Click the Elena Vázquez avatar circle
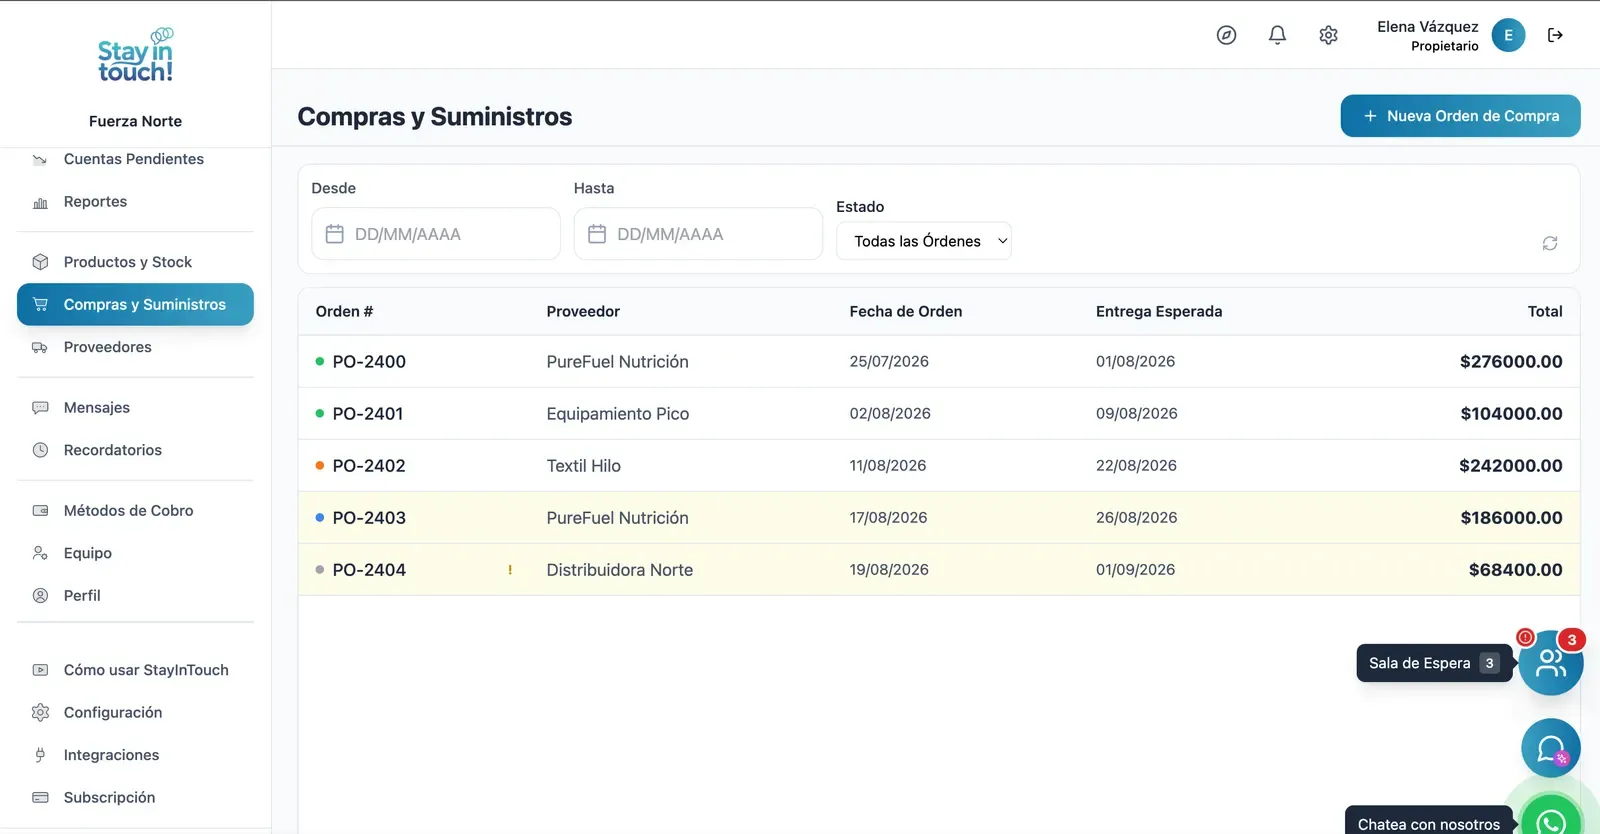1600x834 pixels. 1508,35
